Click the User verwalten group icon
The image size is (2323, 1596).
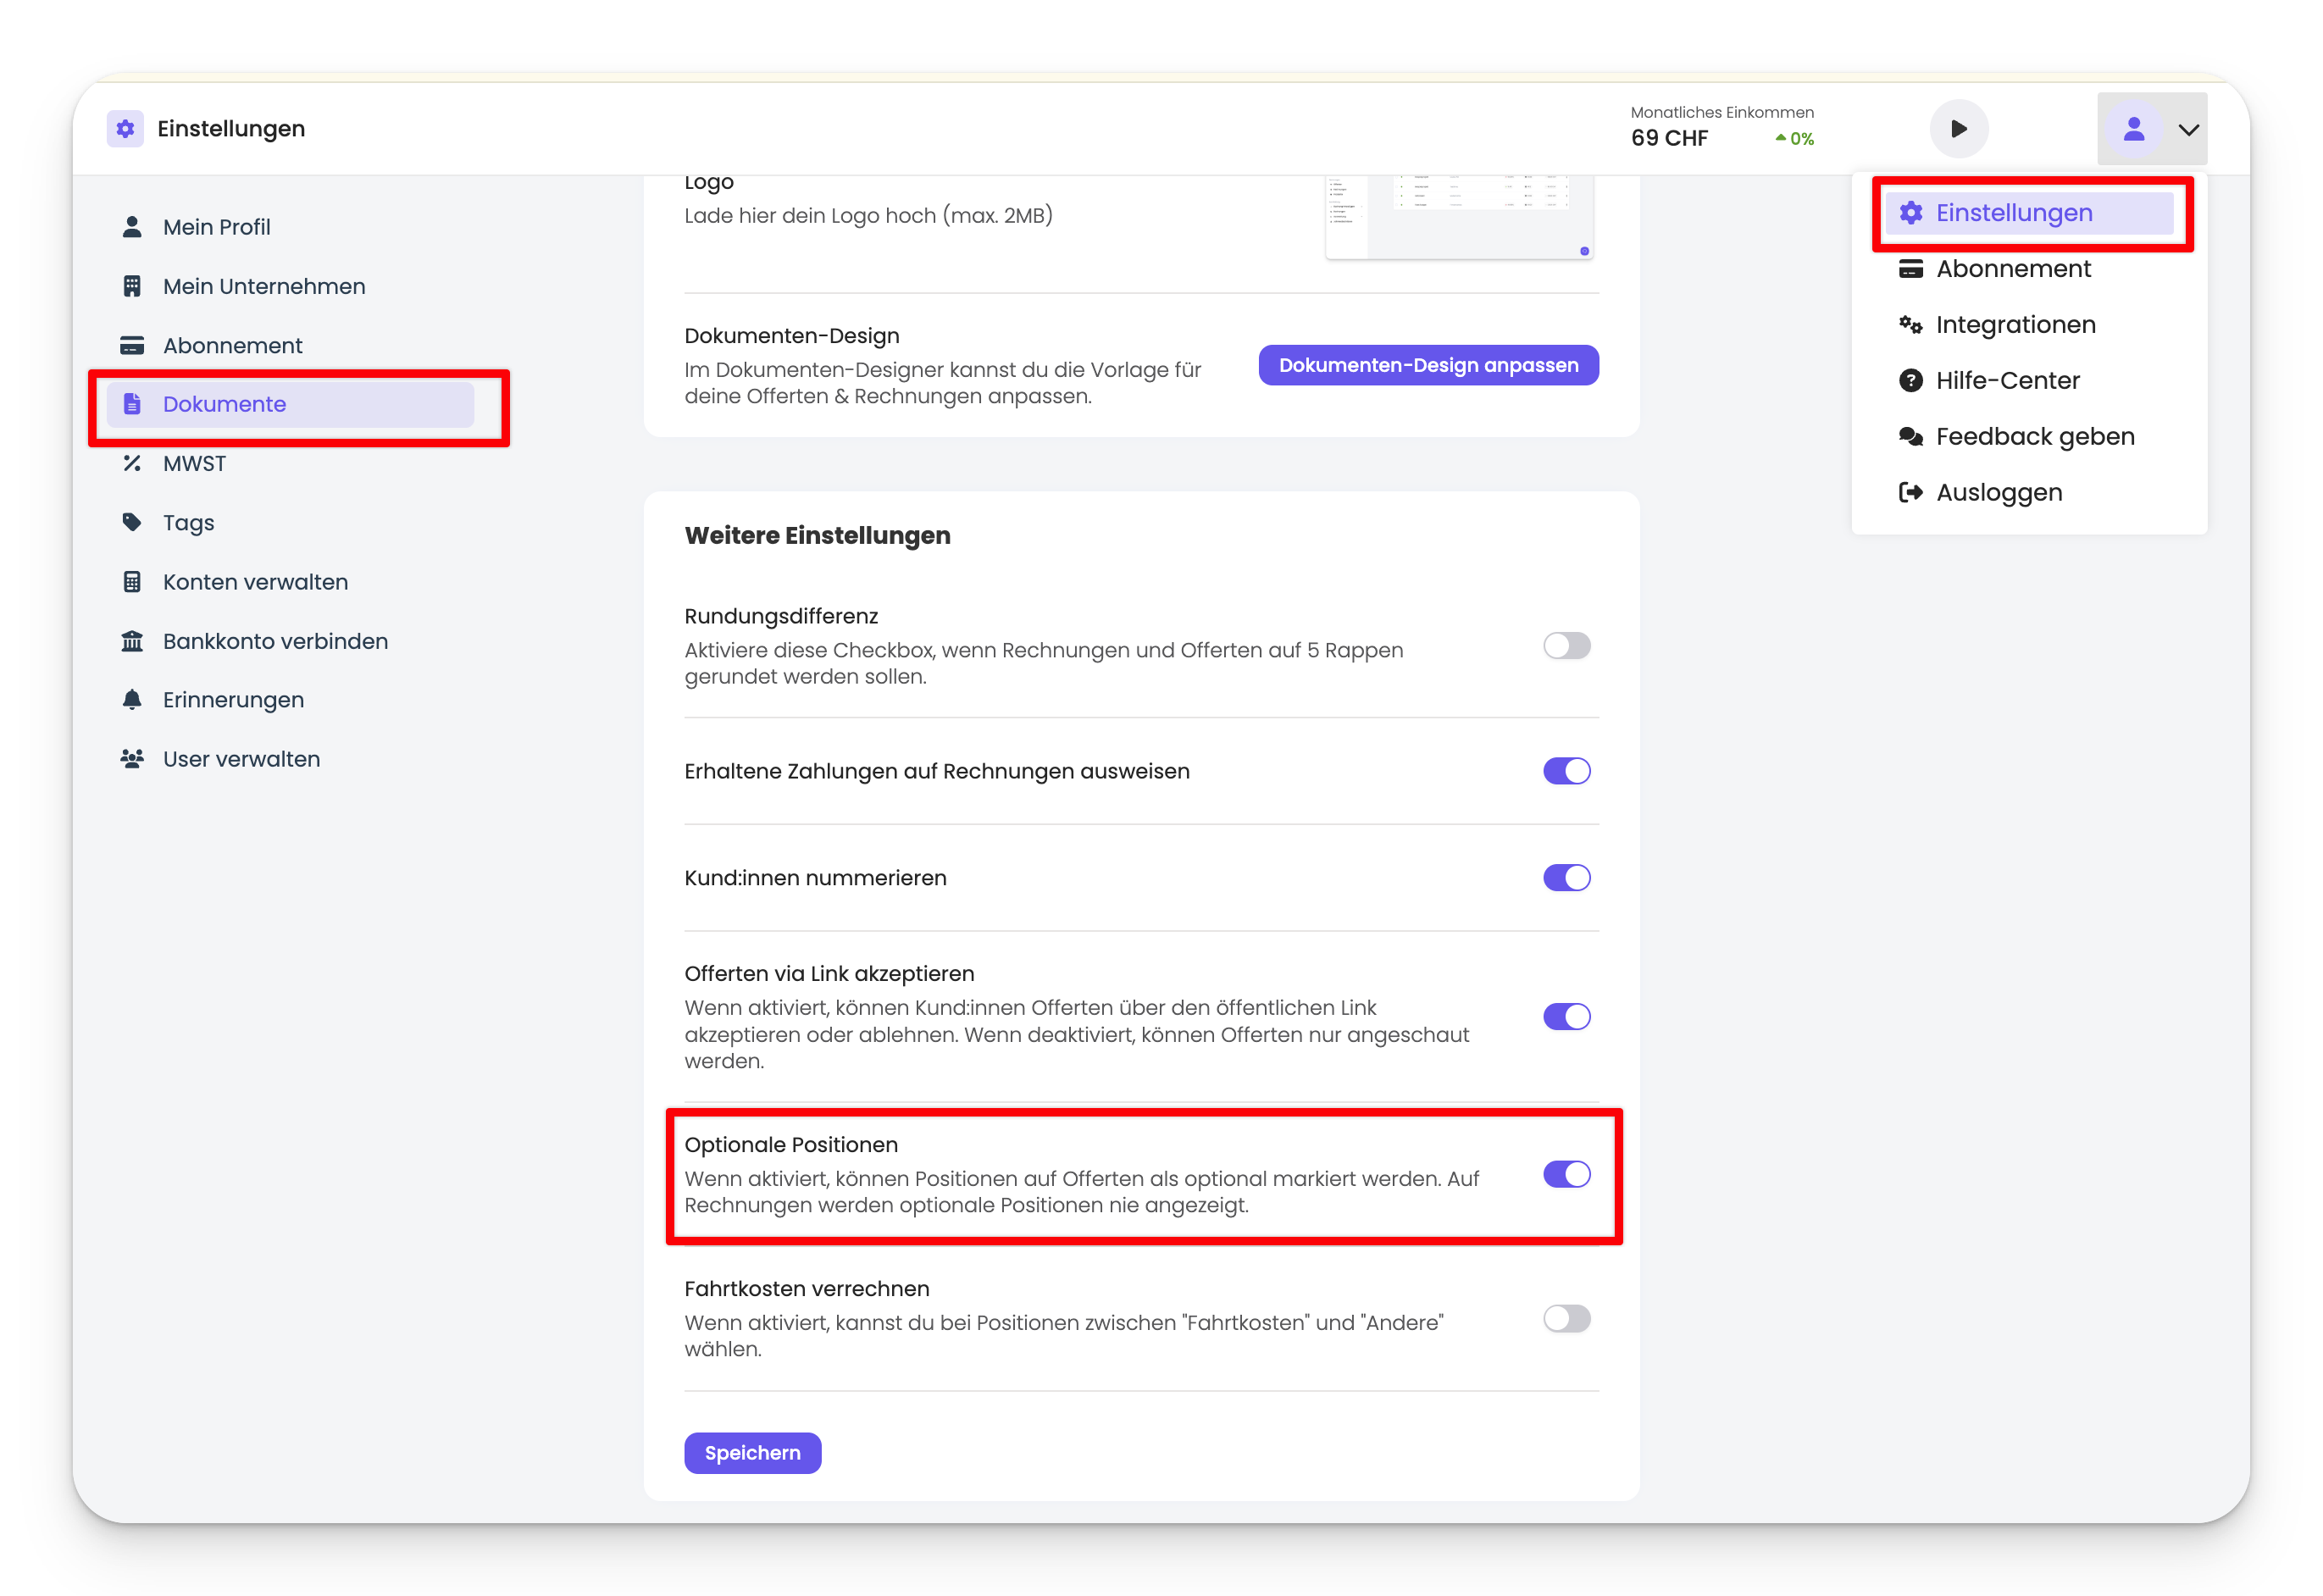(131, 759)
